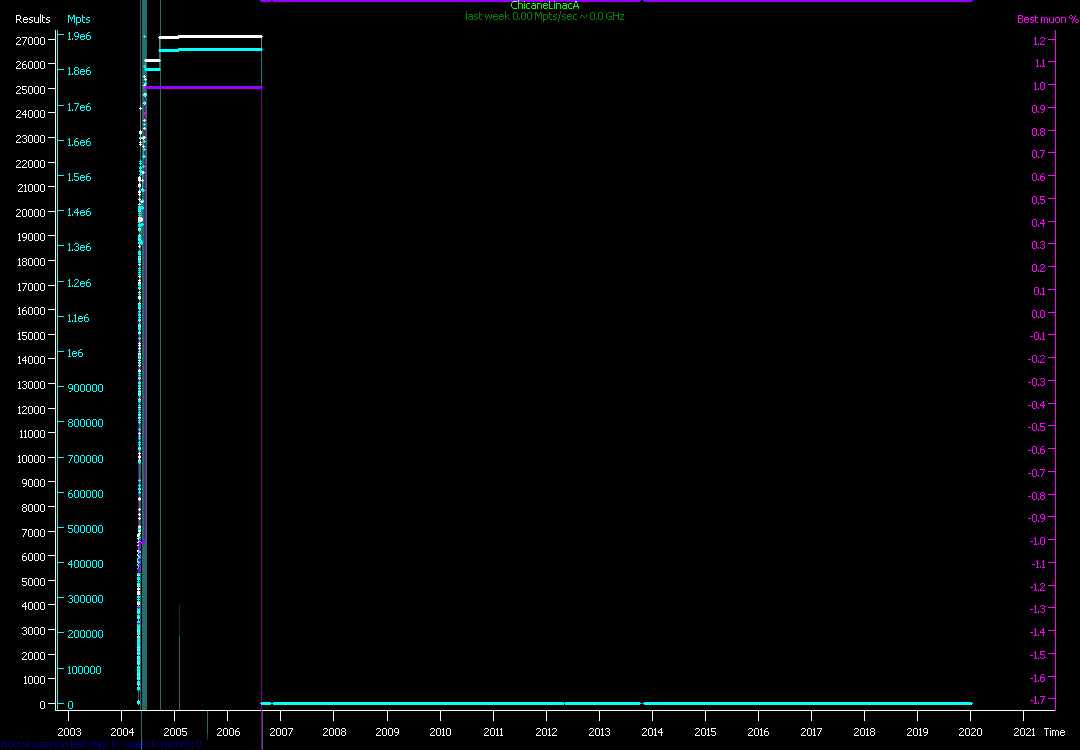The height and width of the screenshot is (750, 1080).
Task: Select the 2010 year marker on timeline
Action: (x=440, y=732)
